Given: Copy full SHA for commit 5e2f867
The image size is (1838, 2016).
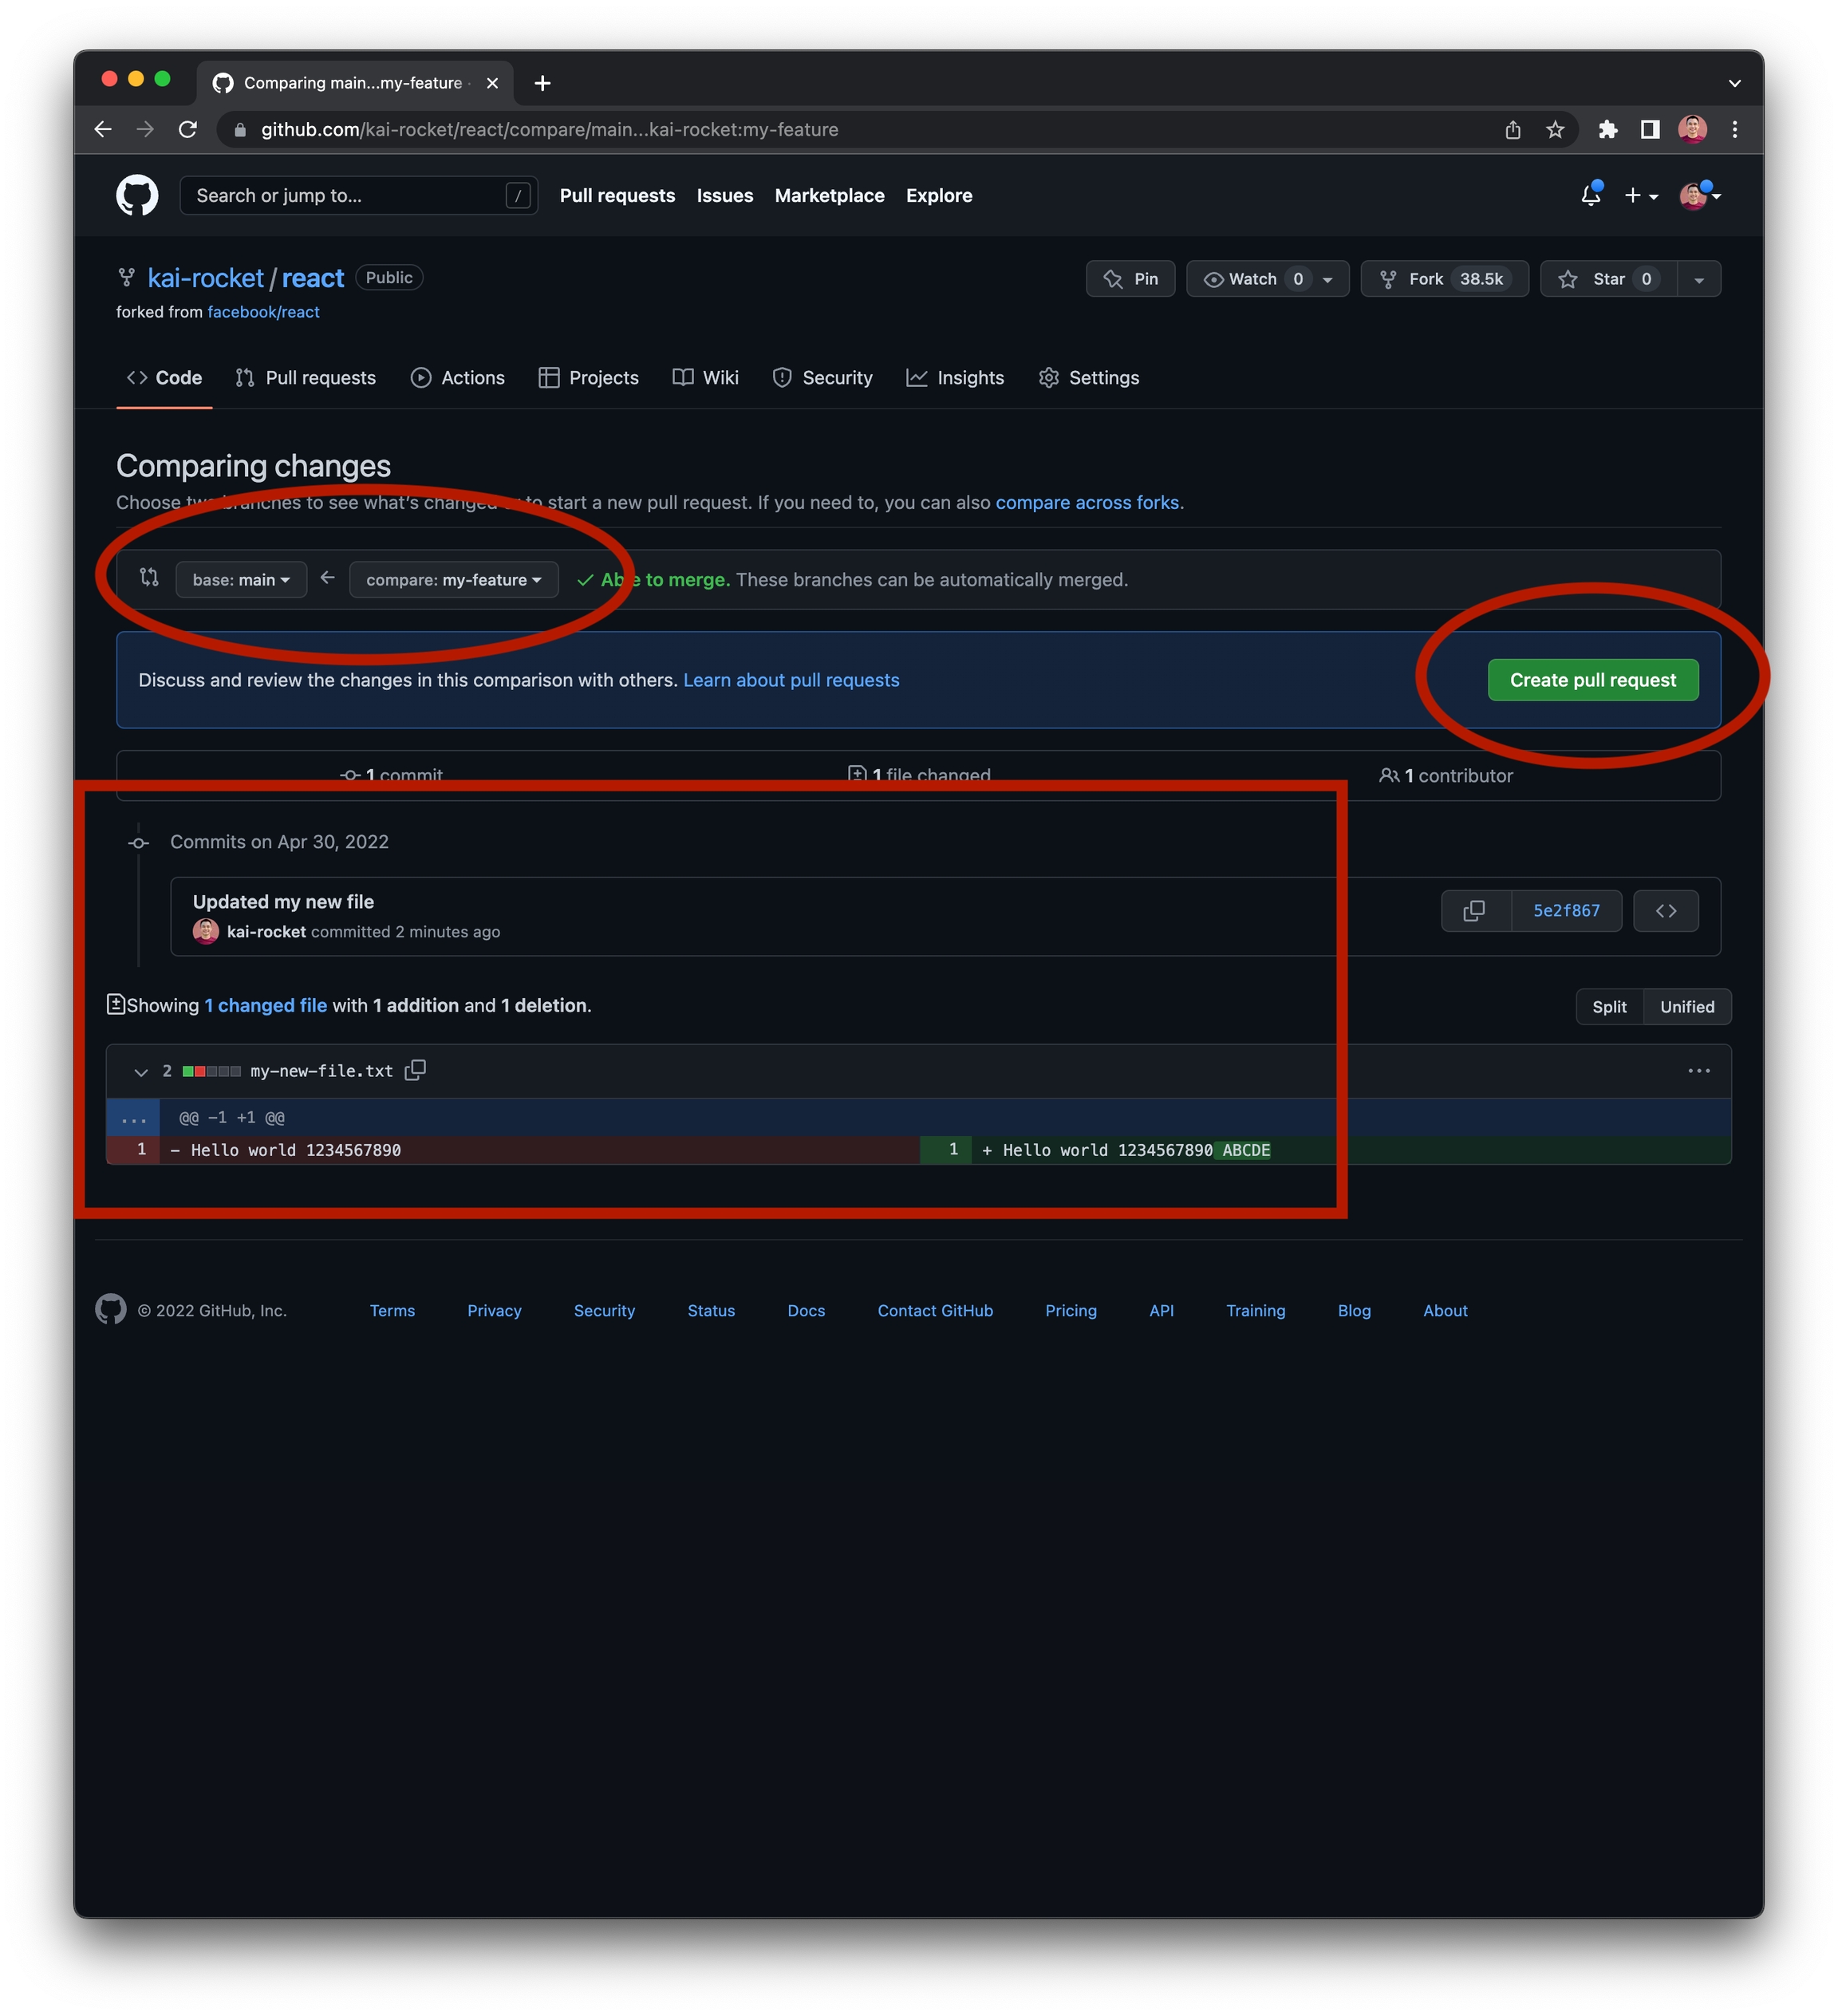Looking at the screenshot, I should [x=1474, y=911].
